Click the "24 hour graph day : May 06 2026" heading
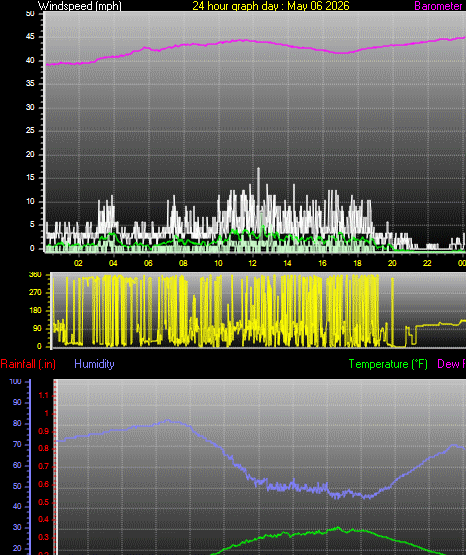 [271, 6]
